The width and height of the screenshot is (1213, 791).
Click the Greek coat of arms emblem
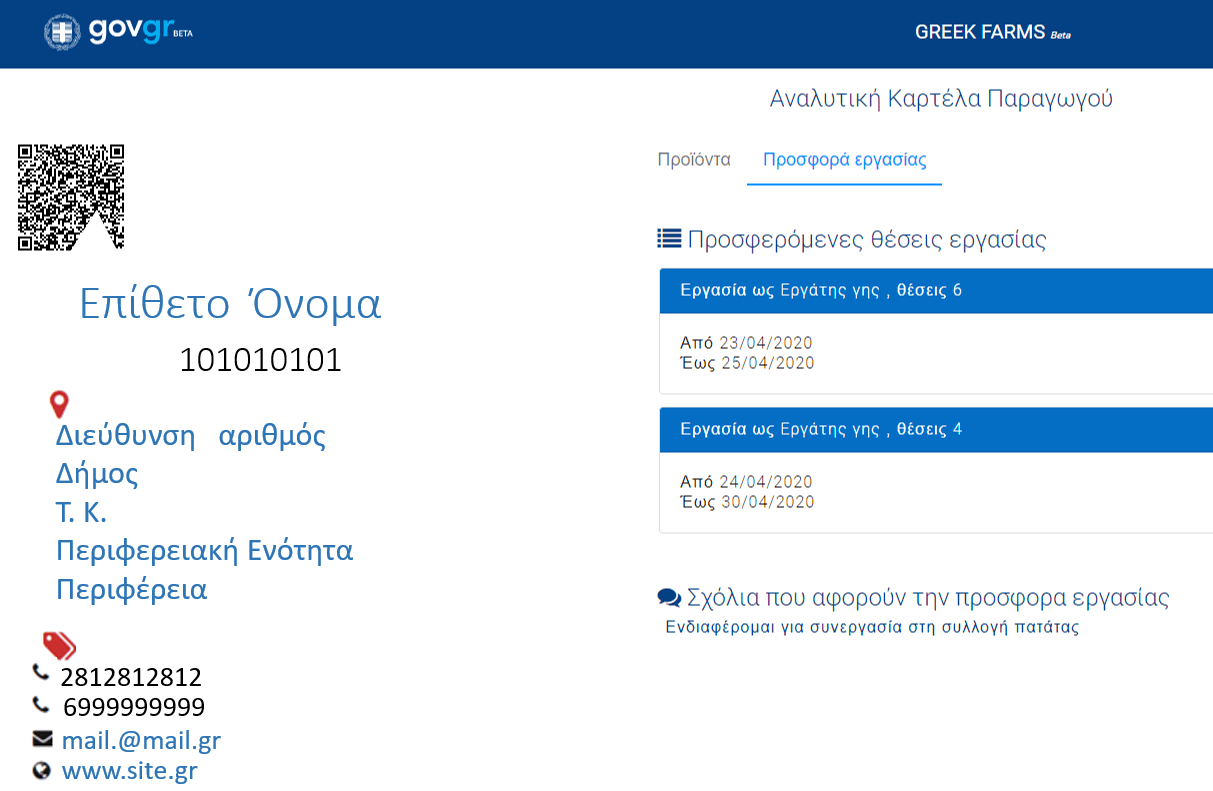pos(62,32)
